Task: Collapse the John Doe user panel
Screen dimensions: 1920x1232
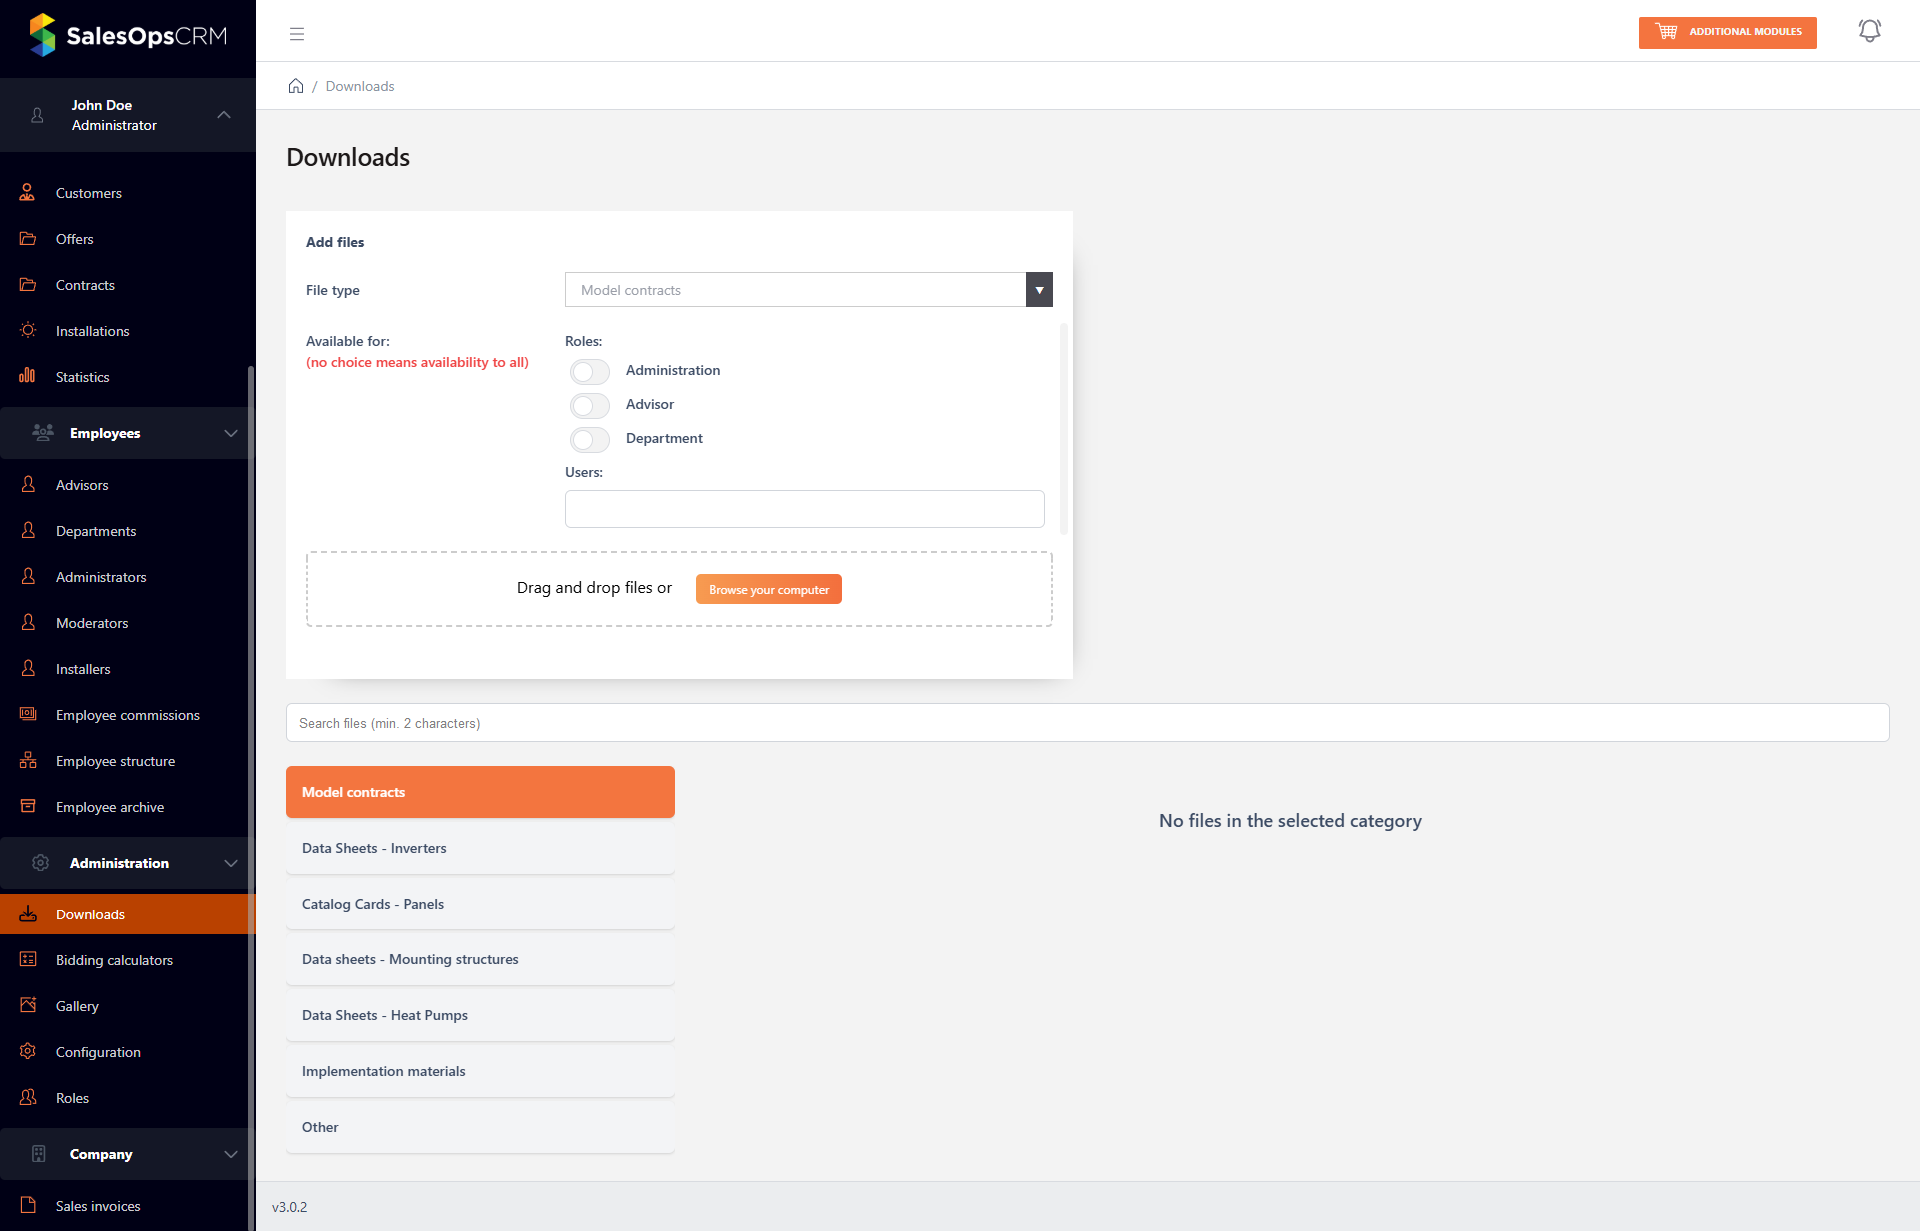Action: [x=224, y=115]
